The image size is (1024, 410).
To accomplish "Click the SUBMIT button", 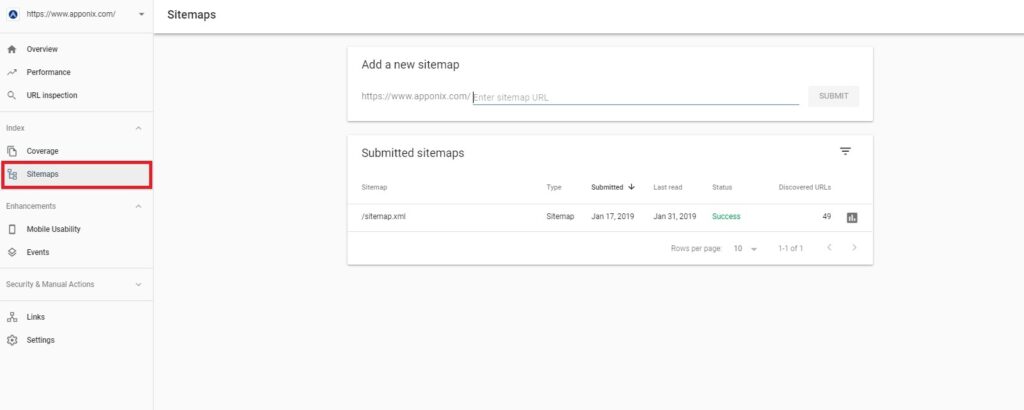I will [833, 96].
